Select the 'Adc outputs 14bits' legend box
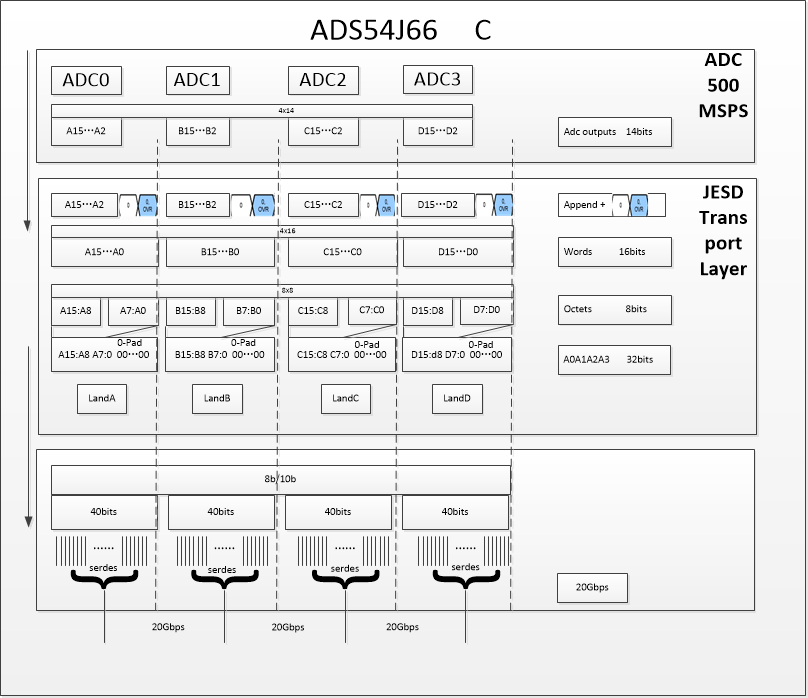The width and height of the screenshot is (808, 698). click(614, 132)
